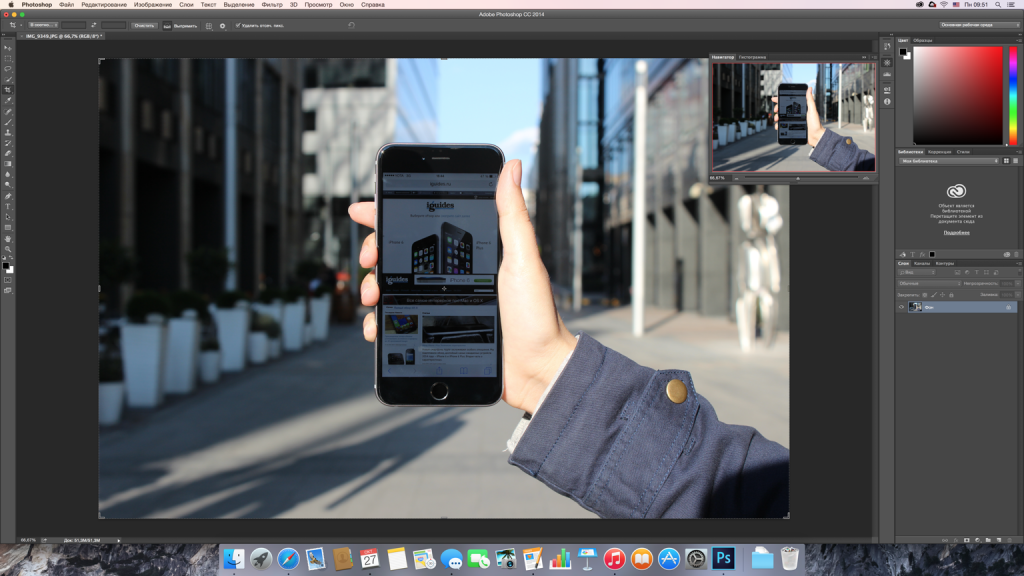
Task: Open layer filter kind dropdown
Action: pos(917,272)
